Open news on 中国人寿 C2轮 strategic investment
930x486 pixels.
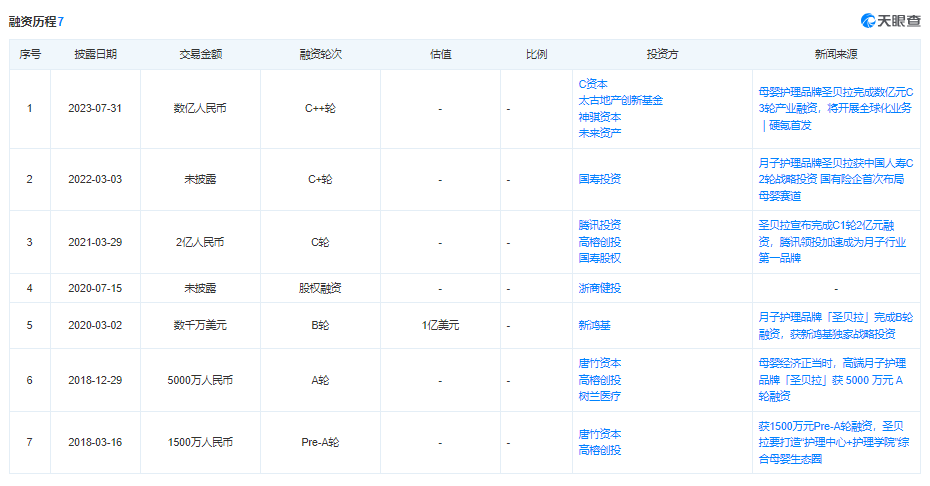[x=835, y=179]
